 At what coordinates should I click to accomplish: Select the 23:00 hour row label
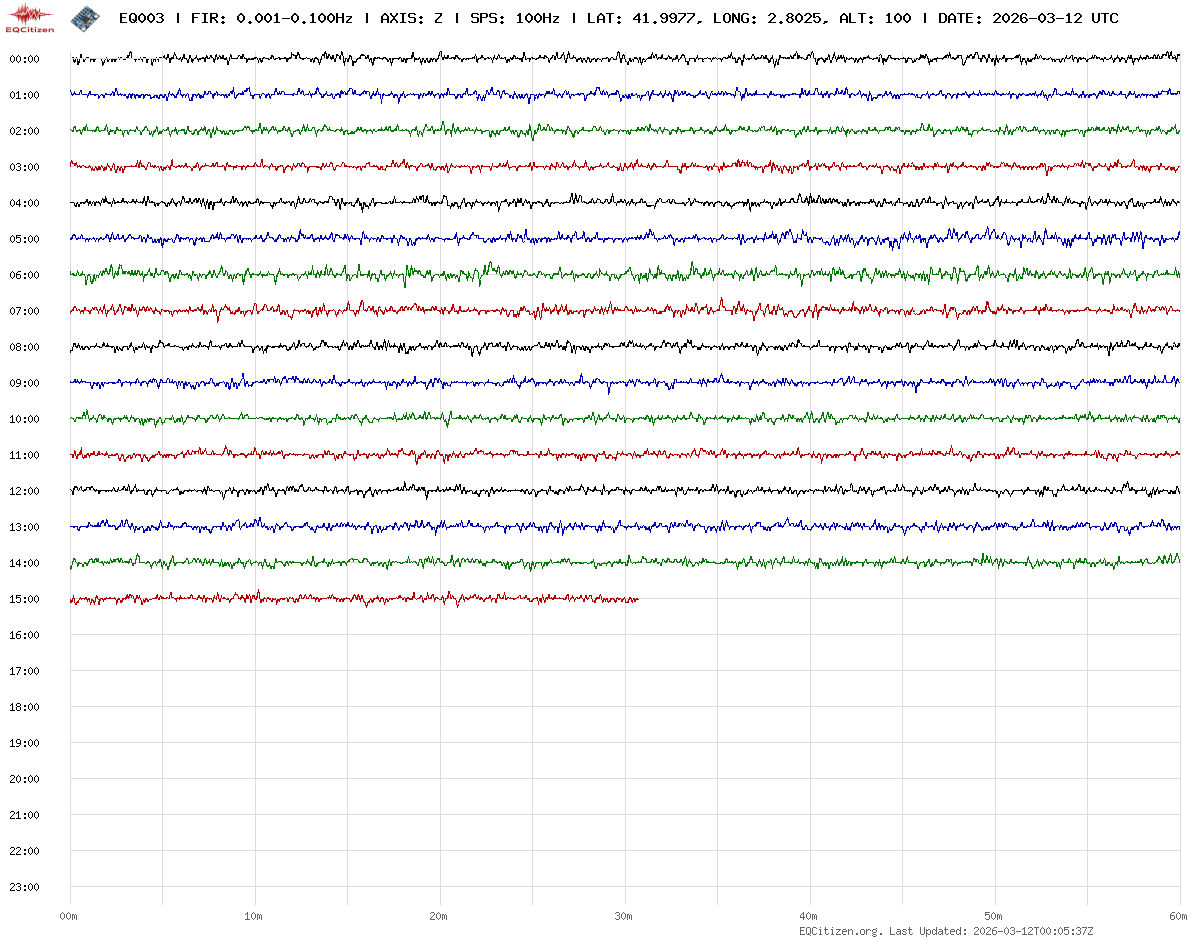[x=24, y=887]
